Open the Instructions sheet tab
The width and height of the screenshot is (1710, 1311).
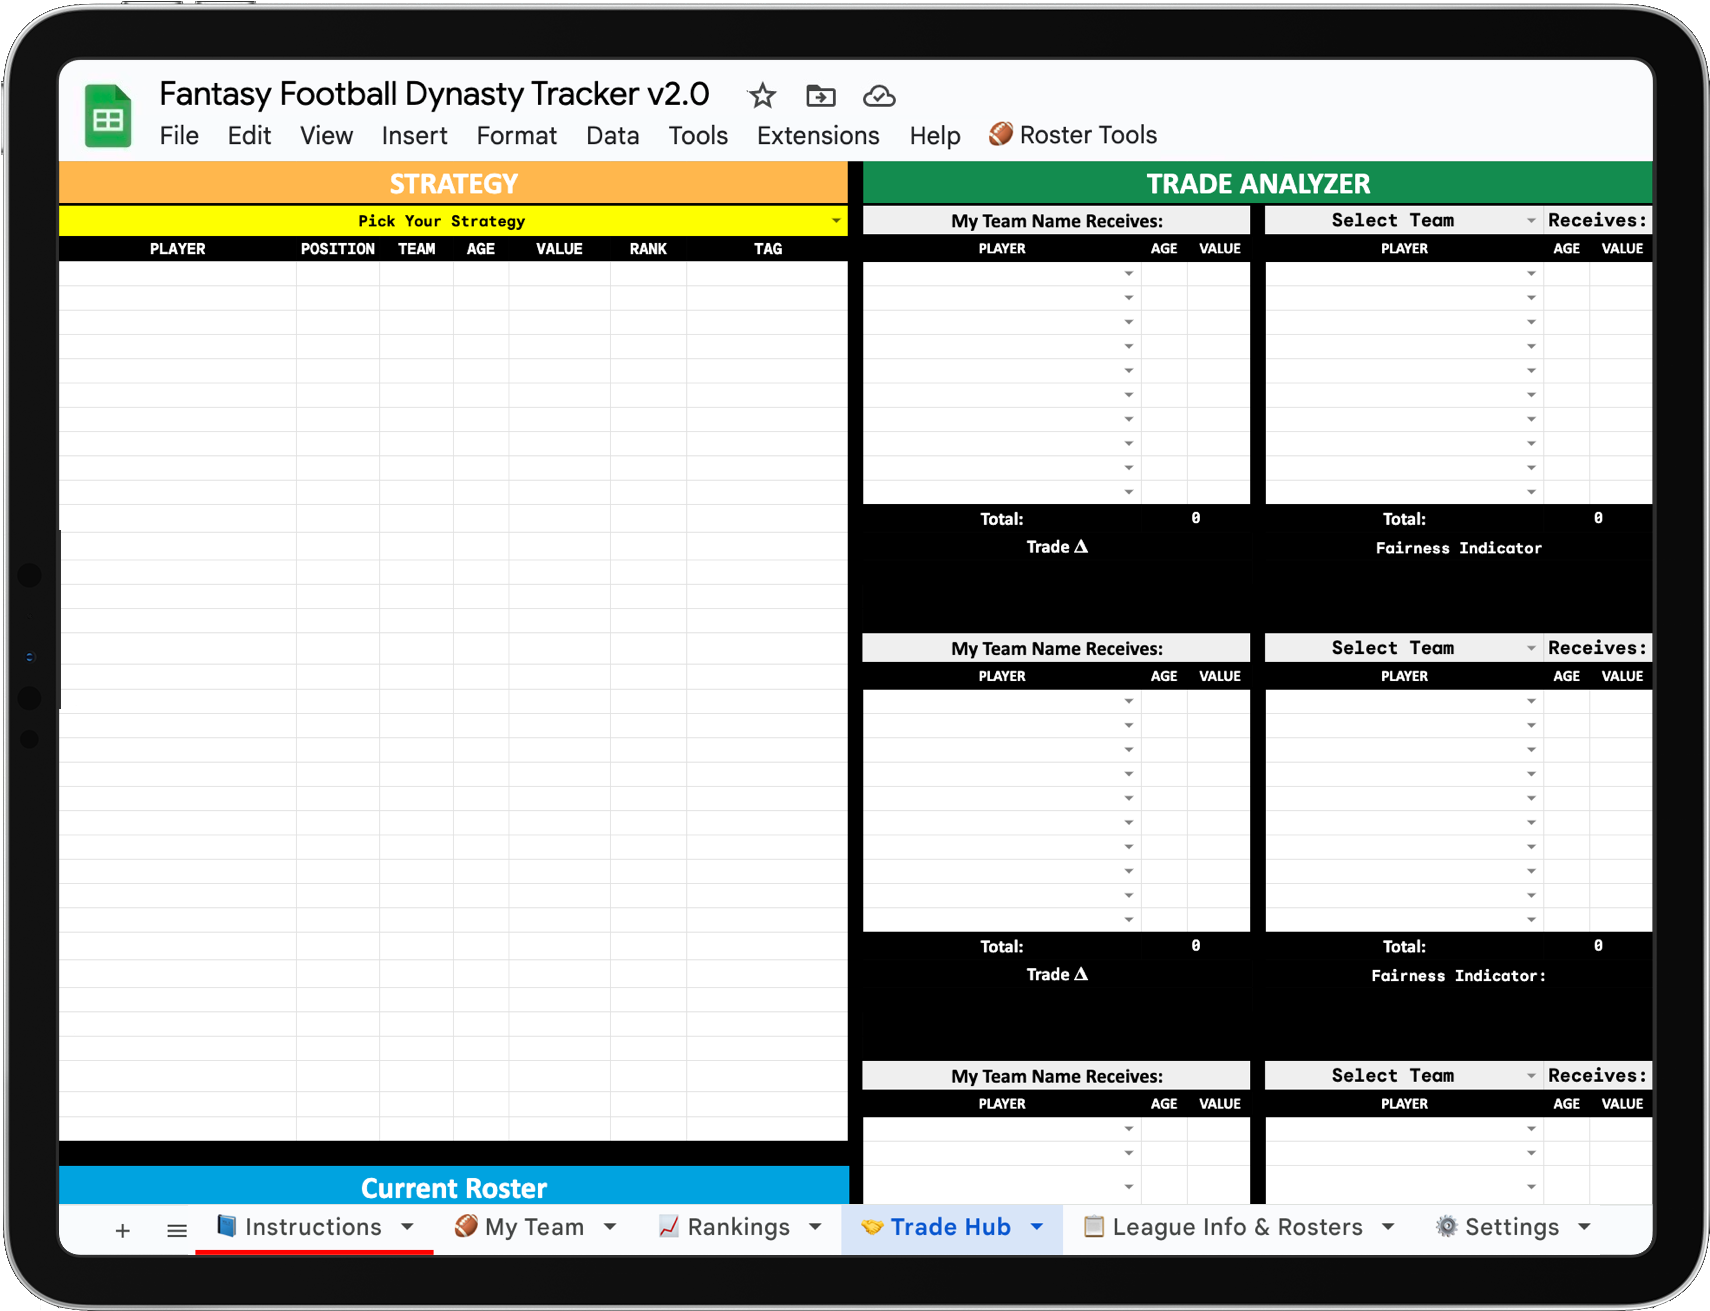pos(300,1227)
